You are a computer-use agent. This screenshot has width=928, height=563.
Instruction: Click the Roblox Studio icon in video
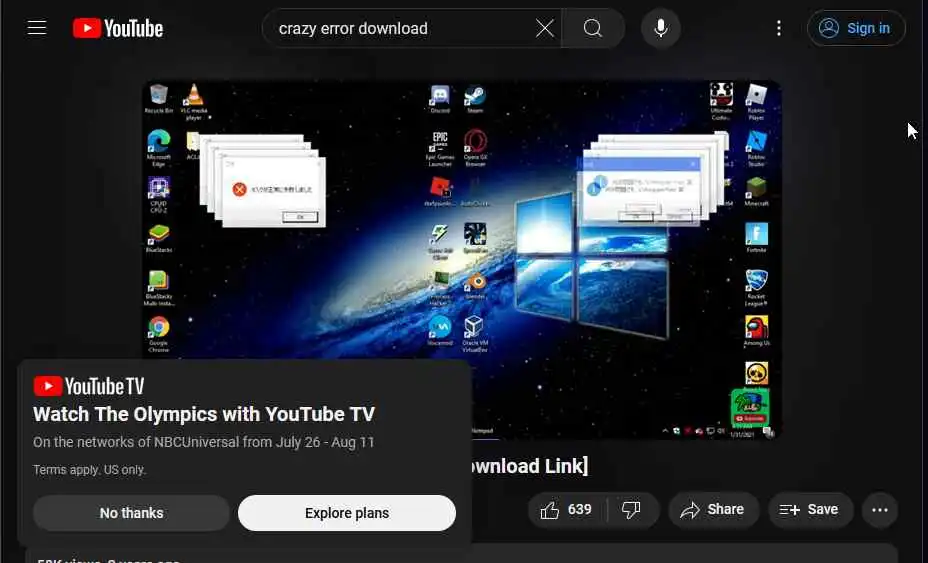point(756,148)
